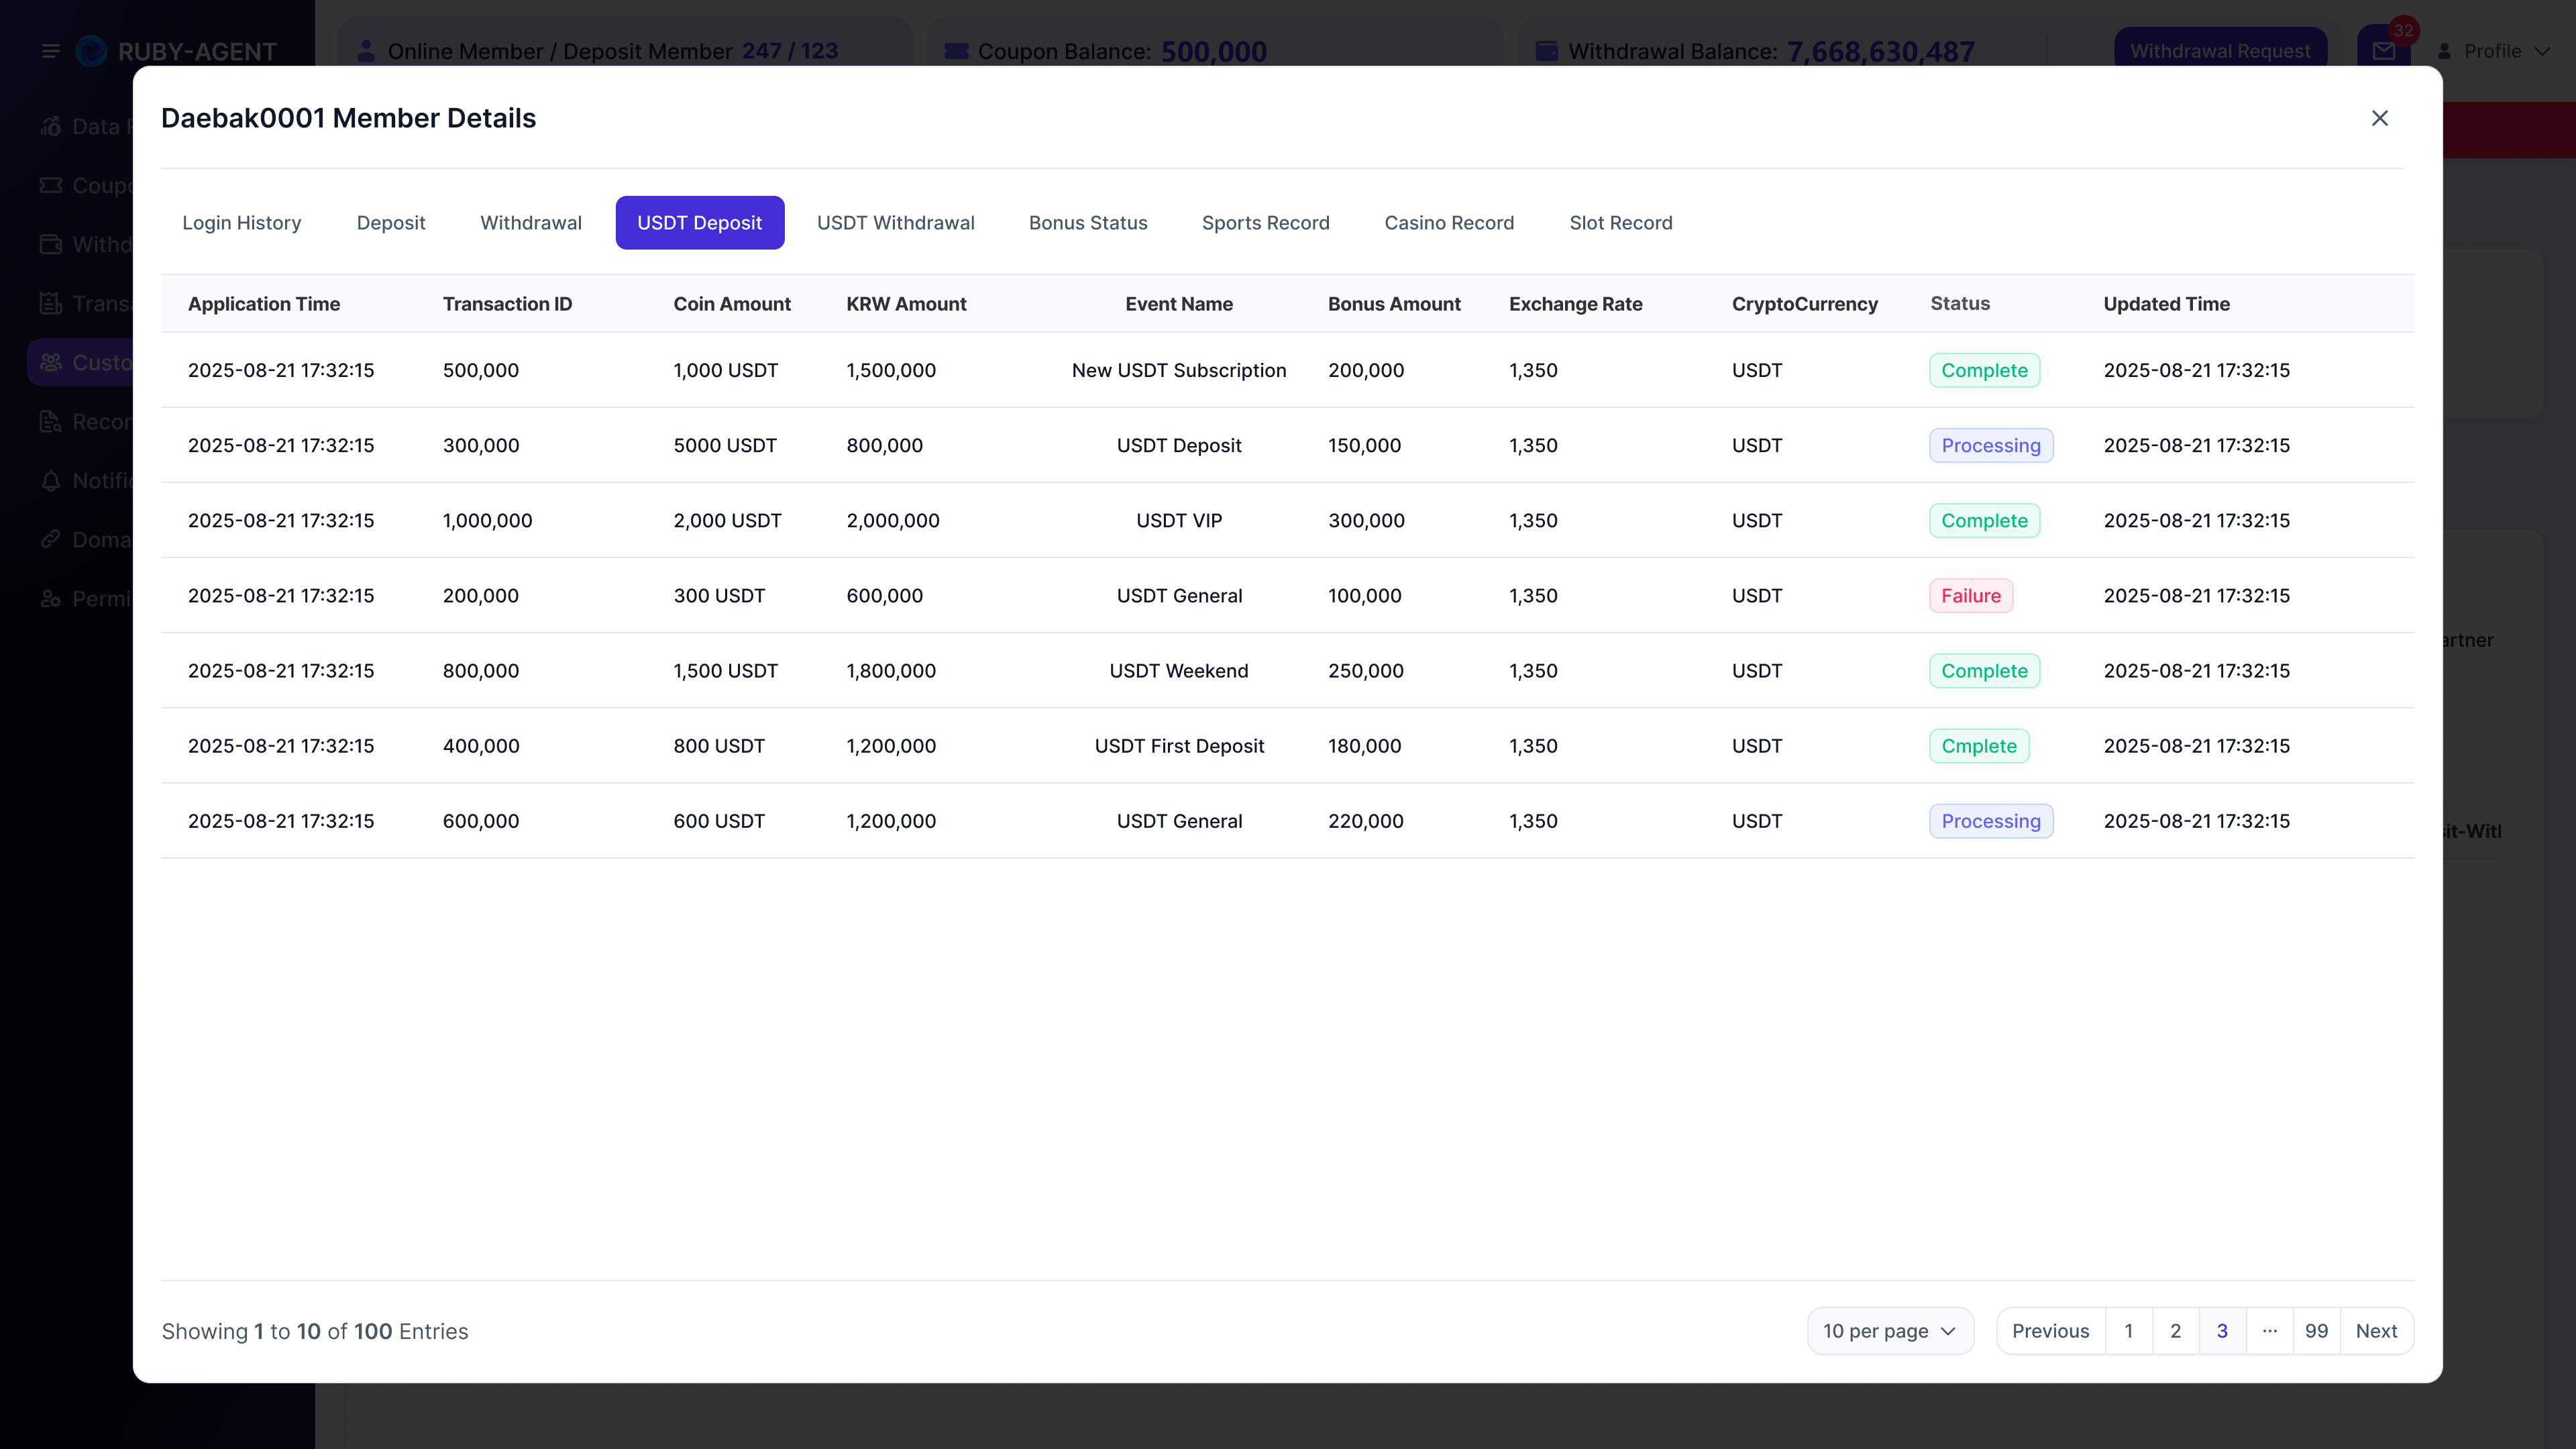Click the Notification bell sidebar icon
The height and width of the screenshot is (1449, 2576).
[x=51, y=480]
